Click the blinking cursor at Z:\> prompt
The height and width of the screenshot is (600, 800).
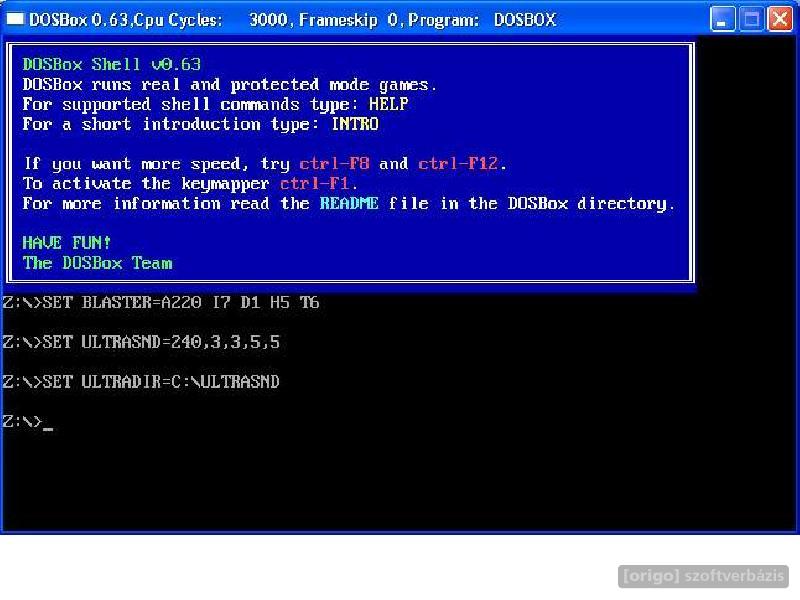click(x=48, y=428)
